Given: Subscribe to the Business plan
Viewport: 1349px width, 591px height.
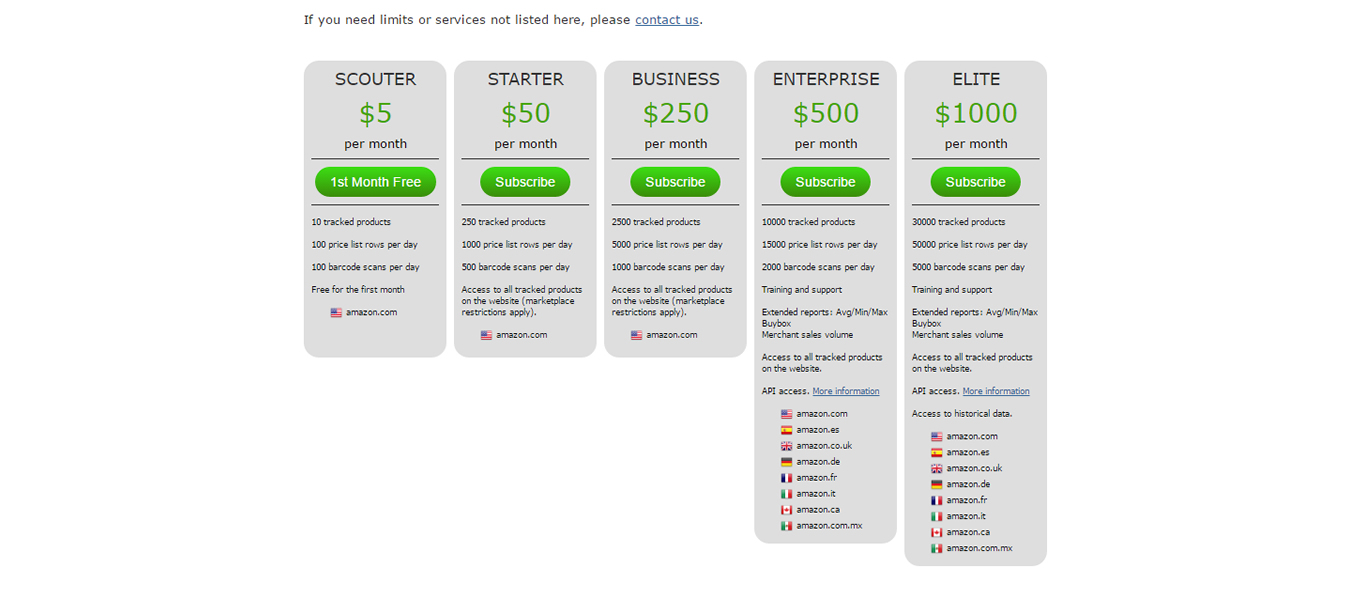Looking at the screenshot, I should (675, 182).
